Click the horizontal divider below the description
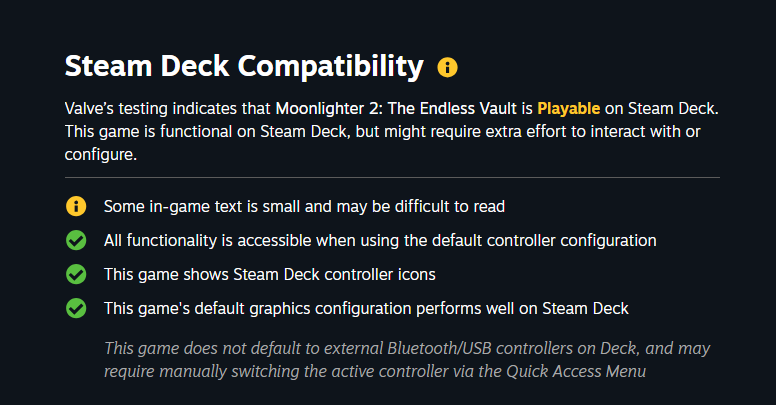 coord(392,177)
